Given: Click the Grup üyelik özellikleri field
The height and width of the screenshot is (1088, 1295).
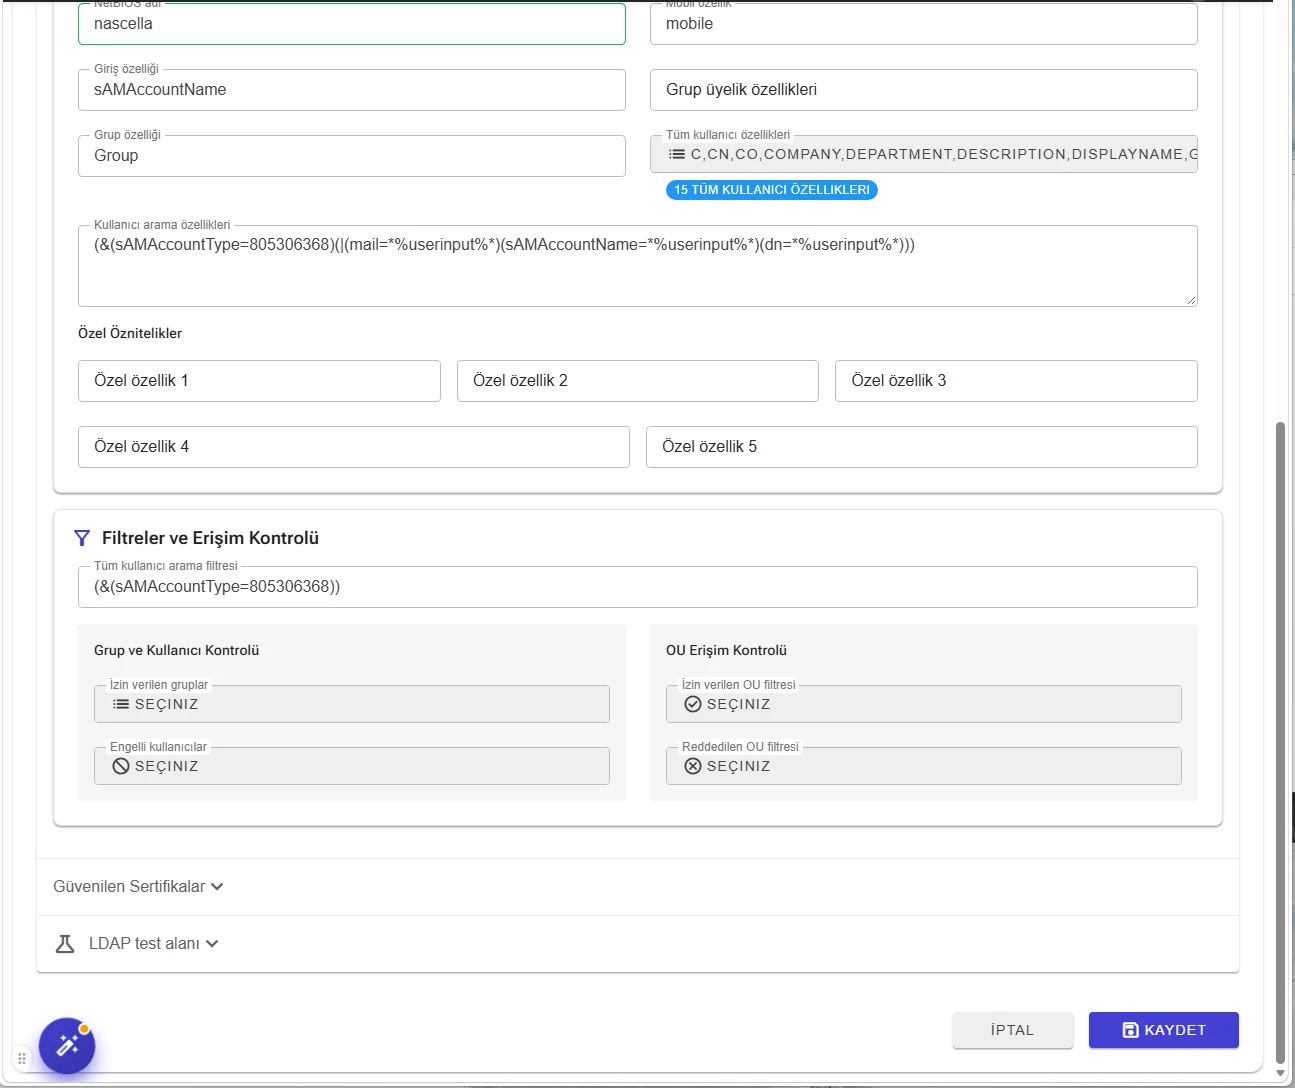Looking at the screenshot, I should point(924,90).
